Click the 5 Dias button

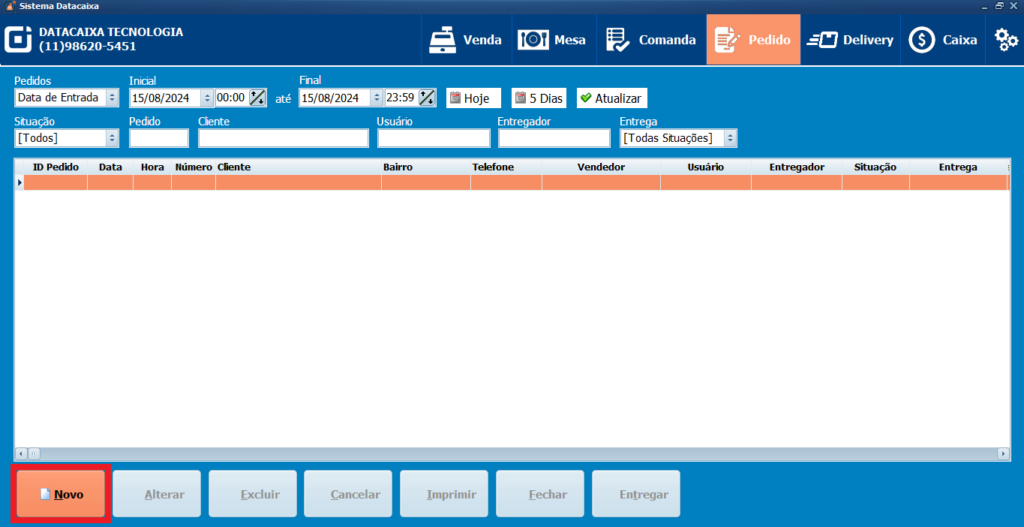(539, 98)
